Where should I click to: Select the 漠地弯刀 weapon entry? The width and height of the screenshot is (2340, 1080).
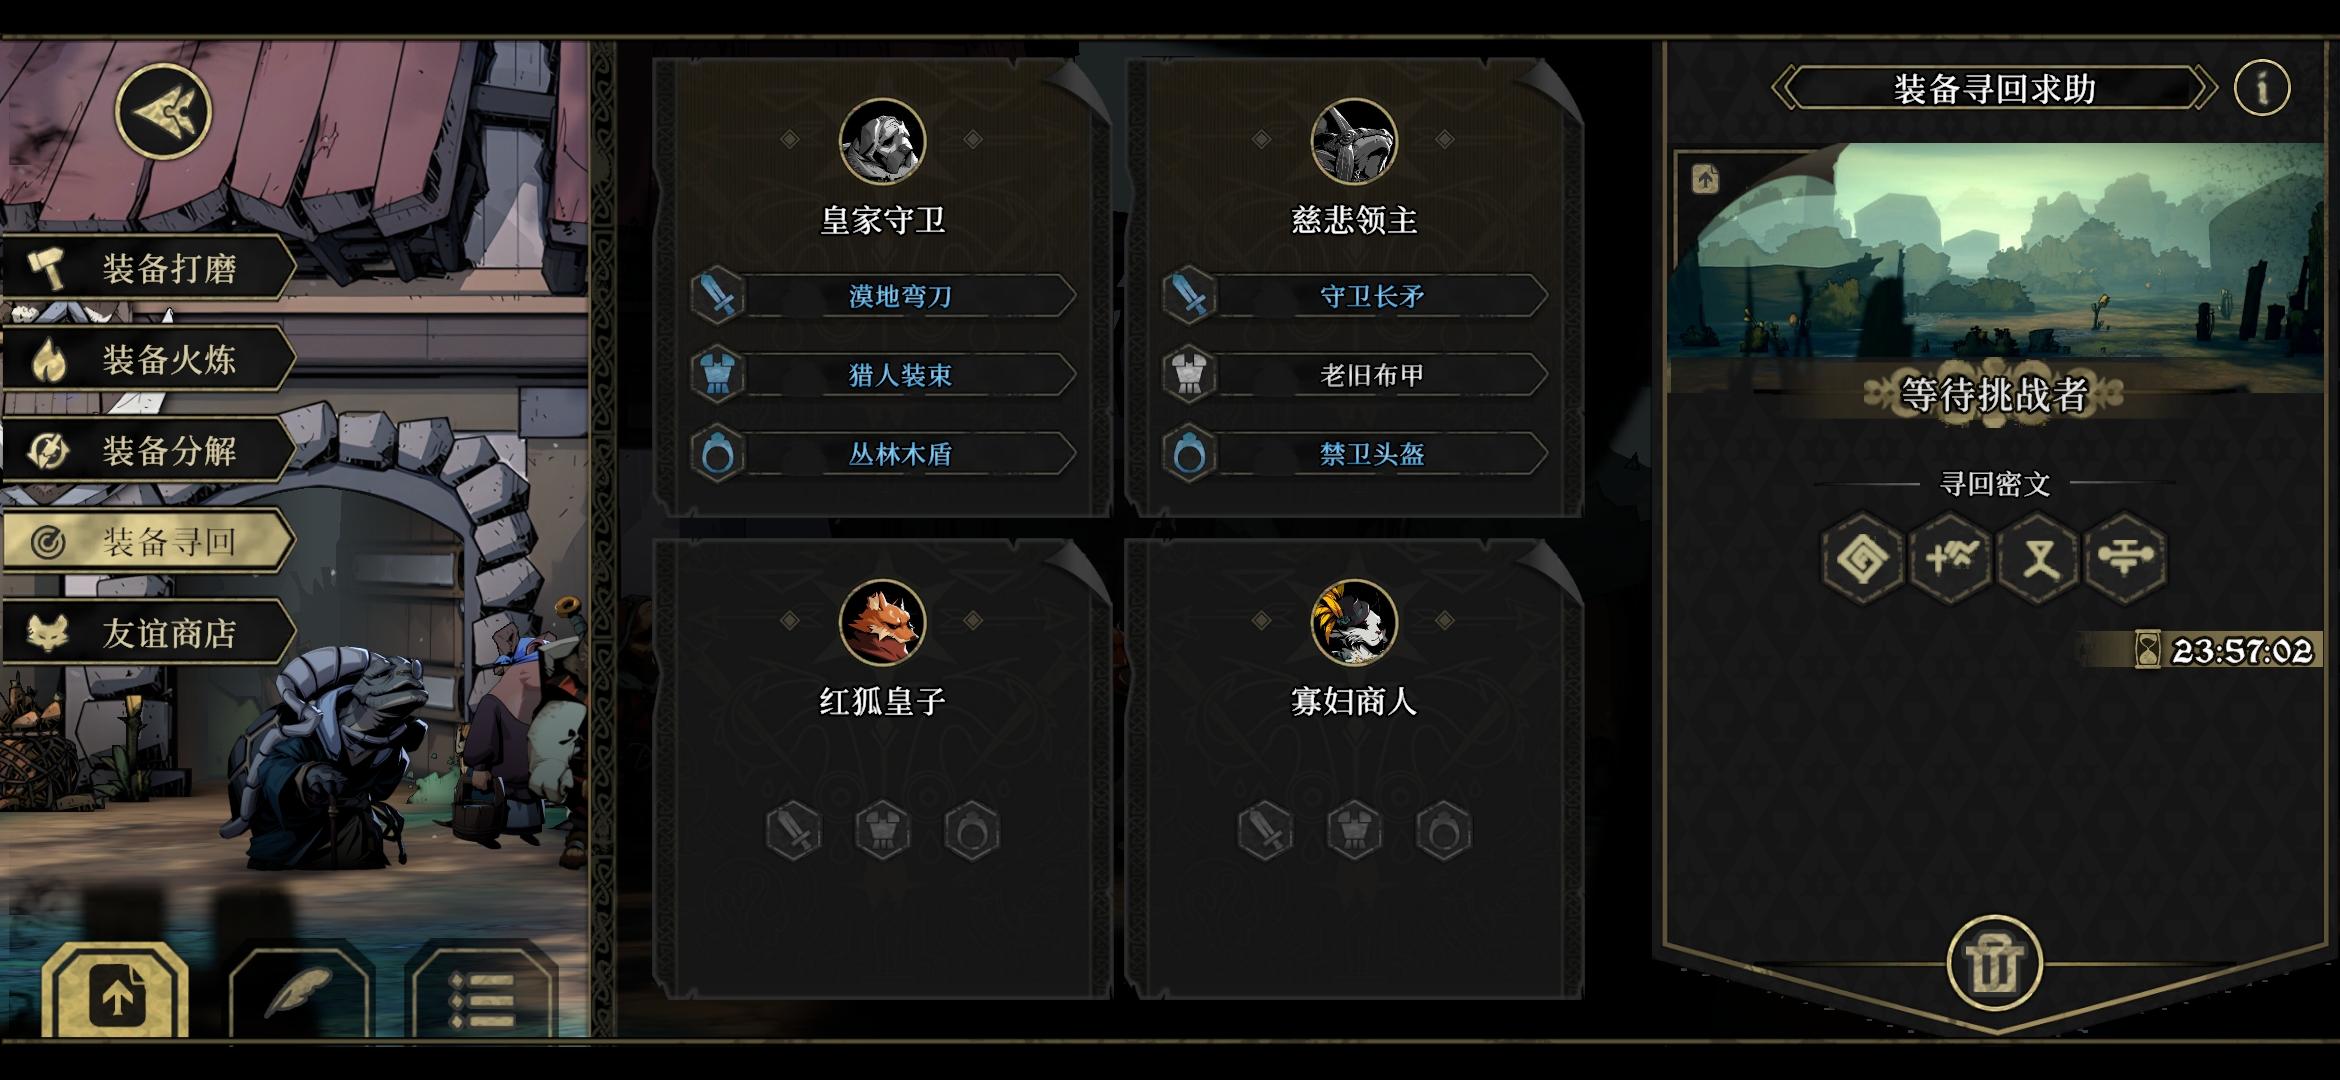pos(884,296)
